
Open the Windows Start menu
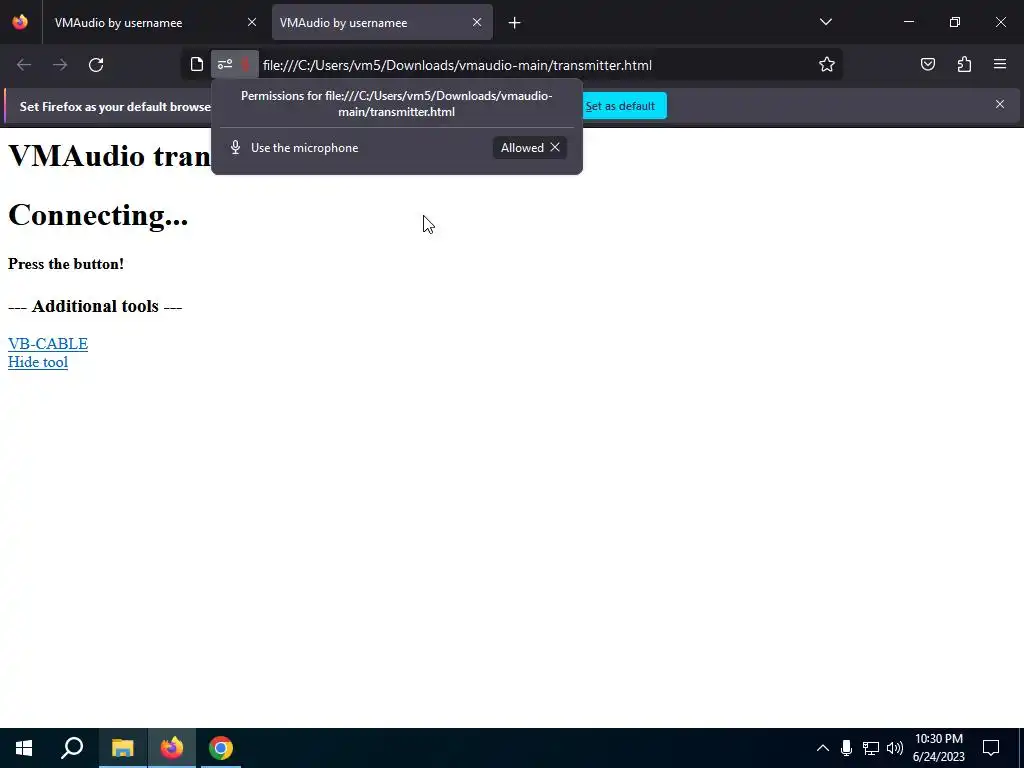coord(24,748)
